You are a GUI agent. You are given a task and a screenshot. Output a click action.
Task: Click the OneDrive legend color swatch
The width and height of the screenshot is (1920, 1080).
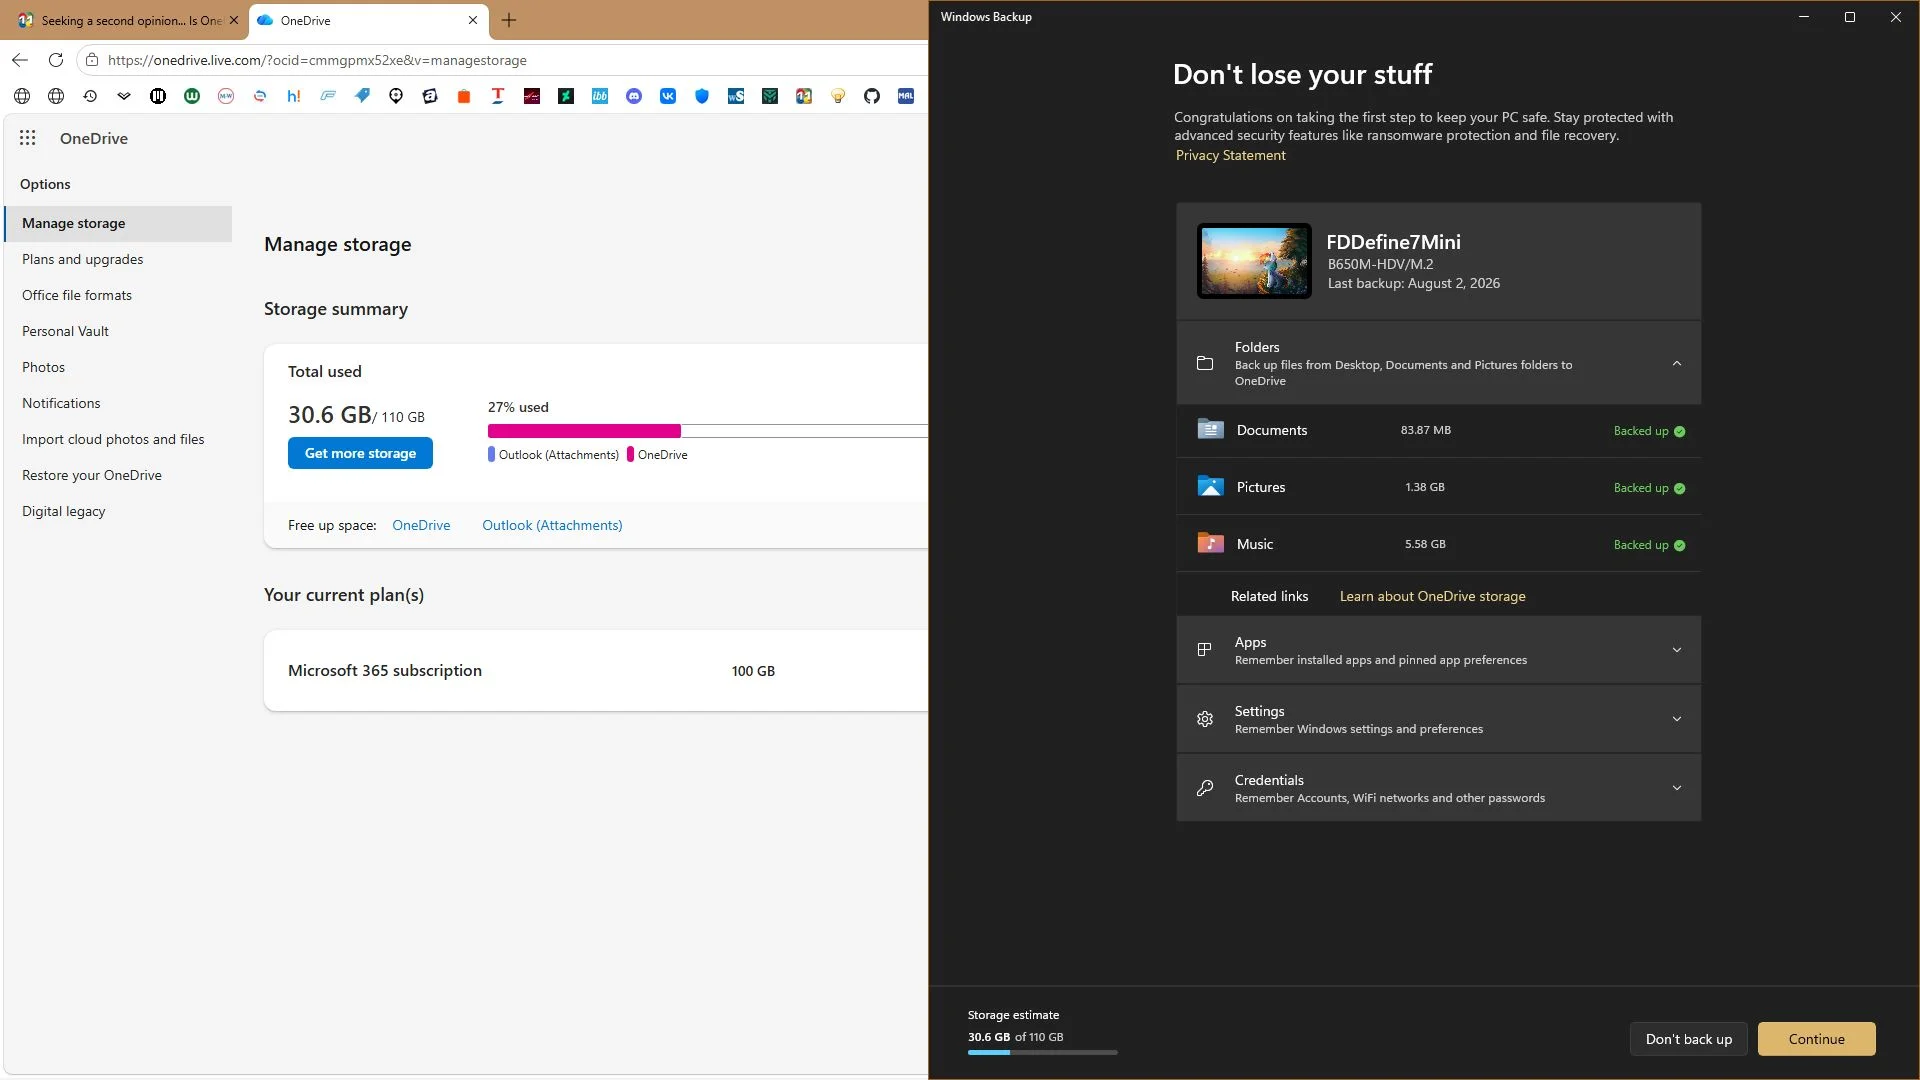pyautogui.click(x=630, y=454)
